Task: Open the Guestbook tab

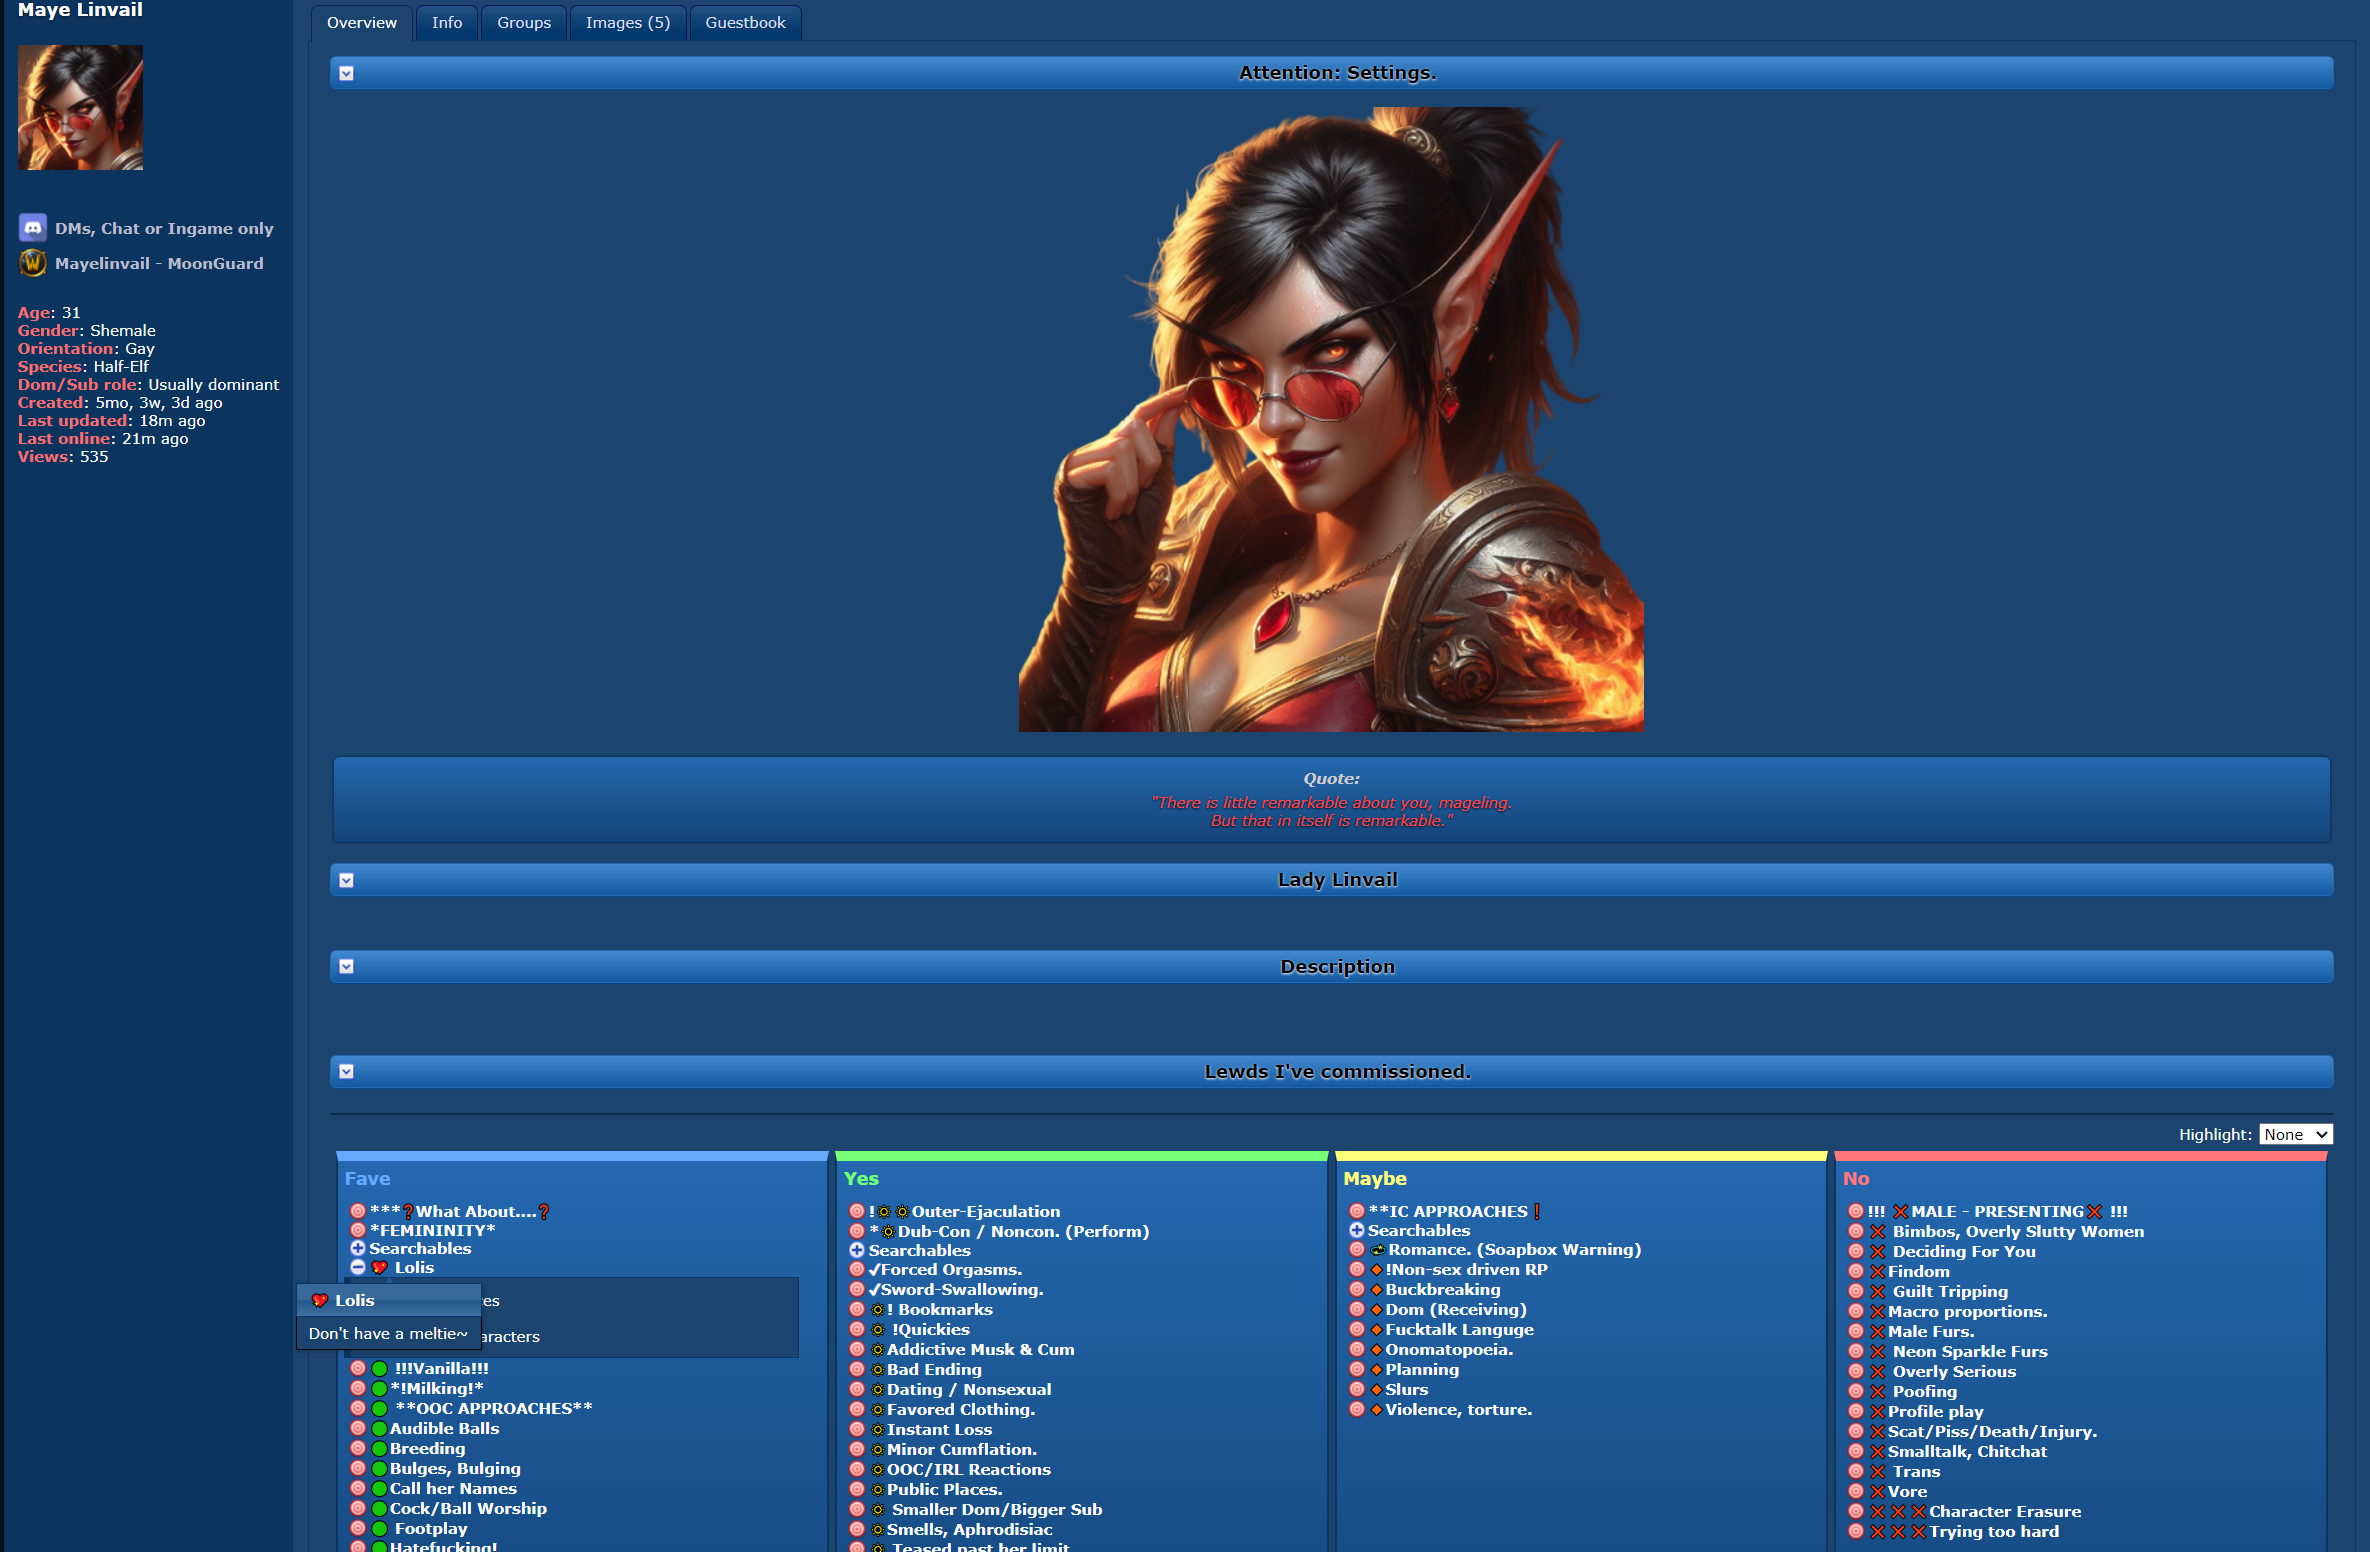Action: (745, 22)
